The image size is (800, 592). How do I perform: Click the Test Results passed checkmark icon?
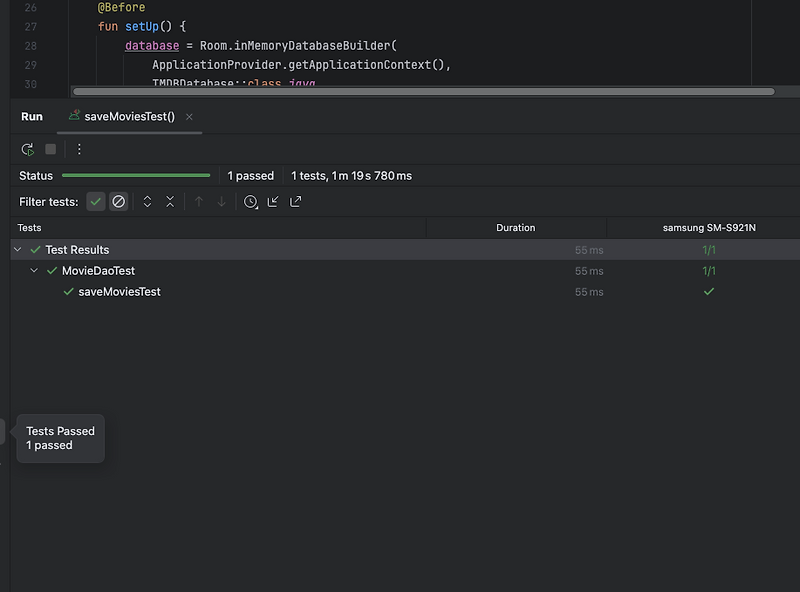point(35,250)
